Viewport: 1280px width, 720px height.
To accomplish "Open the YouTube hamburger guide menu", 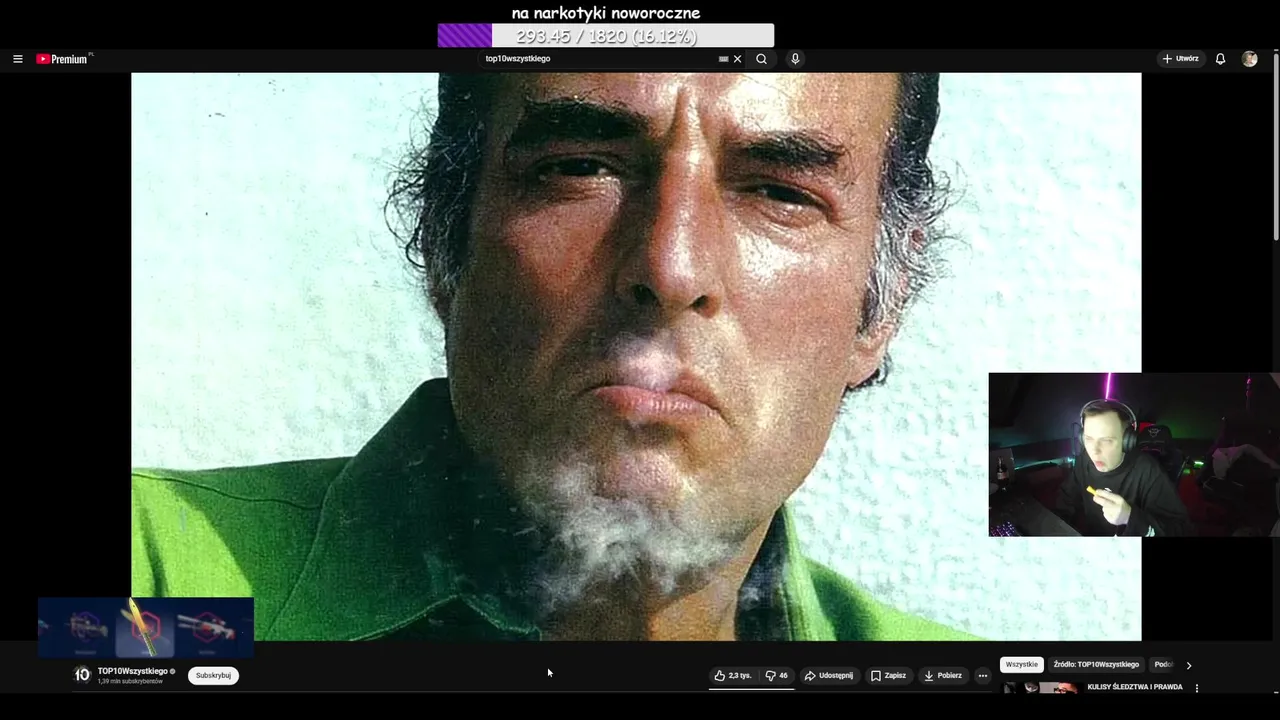I will (x=17, y=59).
